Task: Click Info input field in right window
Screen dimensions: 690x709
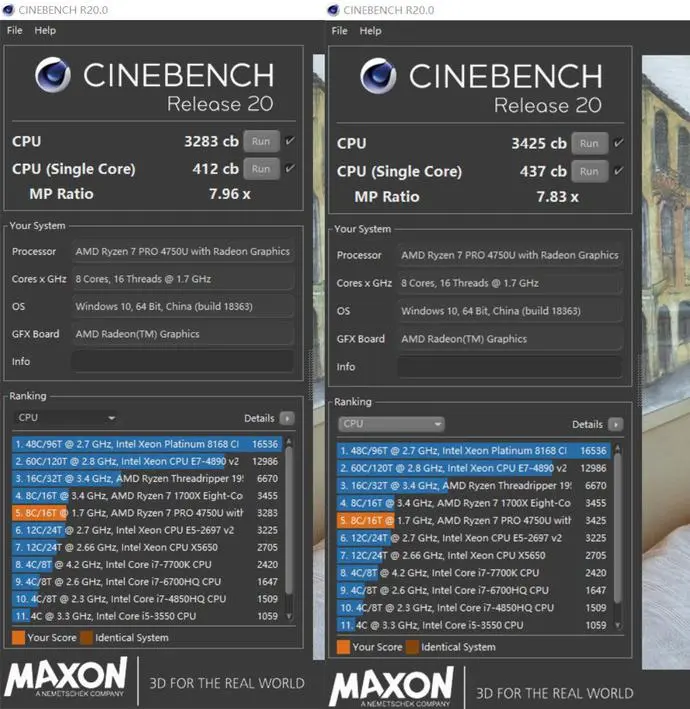Action: 510,367
